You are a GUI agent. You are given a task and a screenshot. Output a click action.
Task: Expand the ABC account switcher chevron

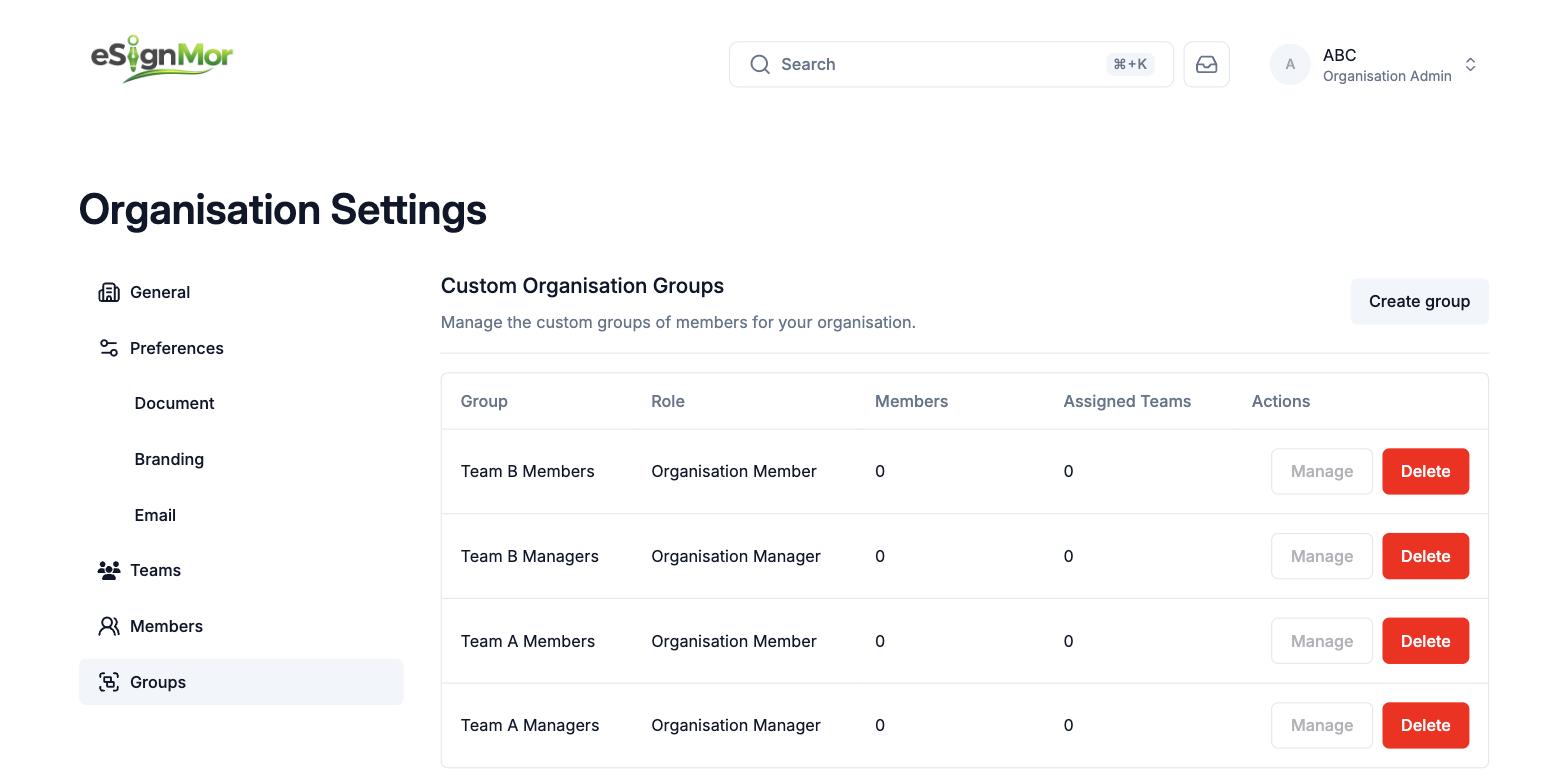pyautogui.click(x=1470, y=64)
